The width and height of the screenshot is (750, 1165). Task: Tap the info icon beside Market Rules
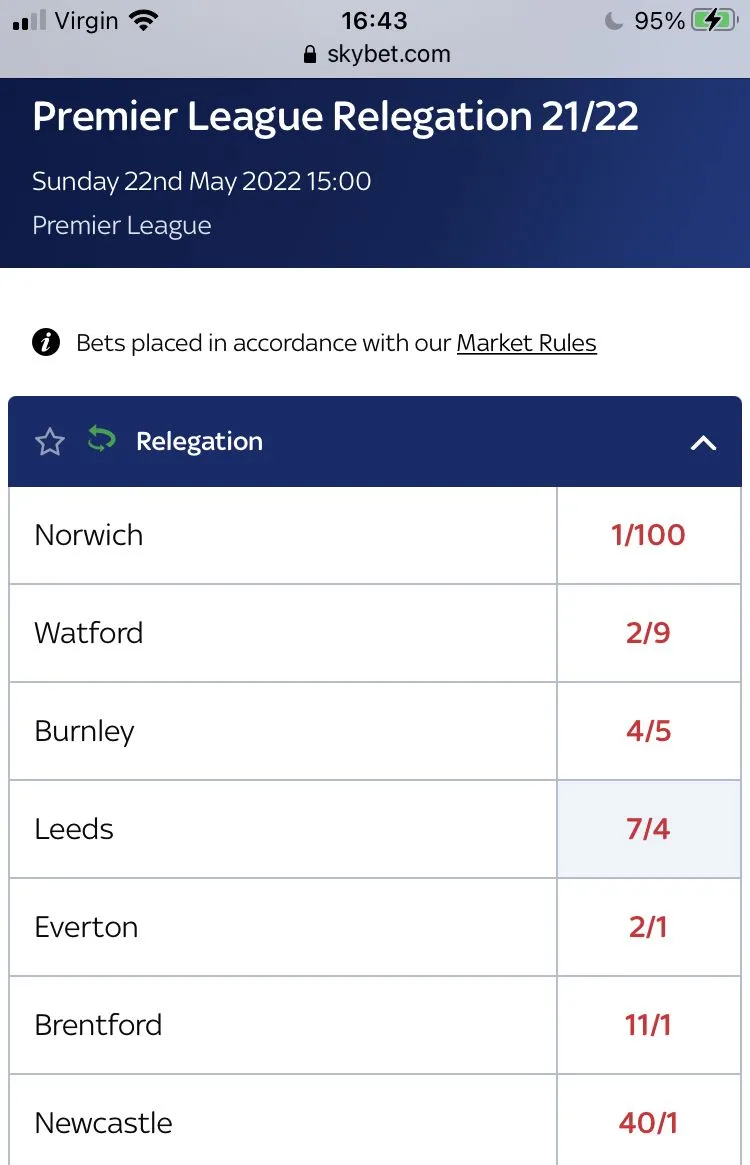[x=46, y=343]
